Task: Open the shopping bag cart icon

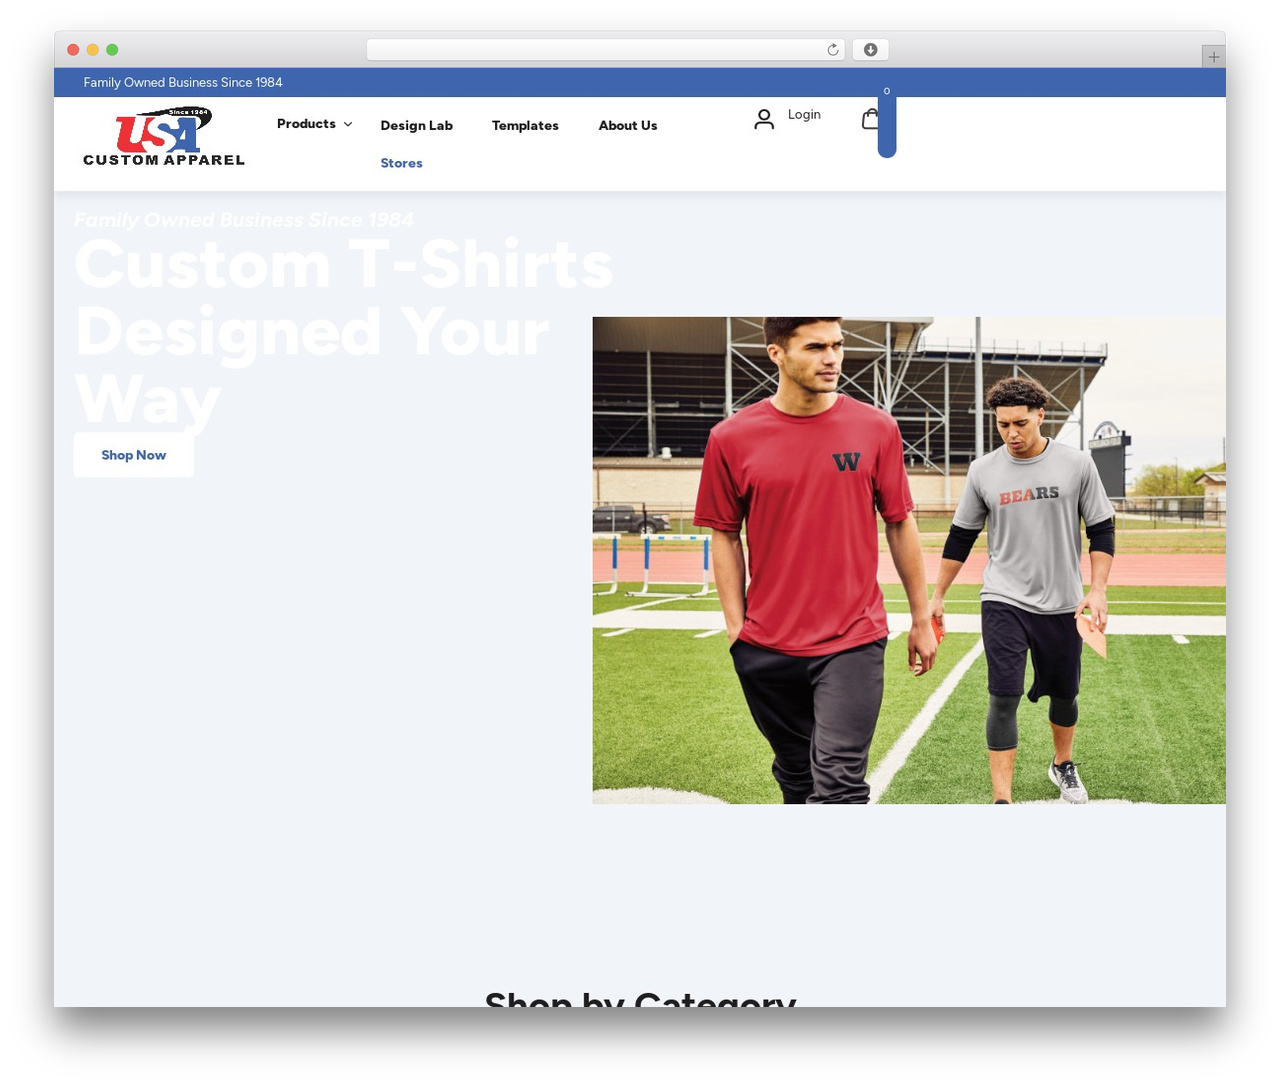Action: pyautogui.click(x=870, y=119)
